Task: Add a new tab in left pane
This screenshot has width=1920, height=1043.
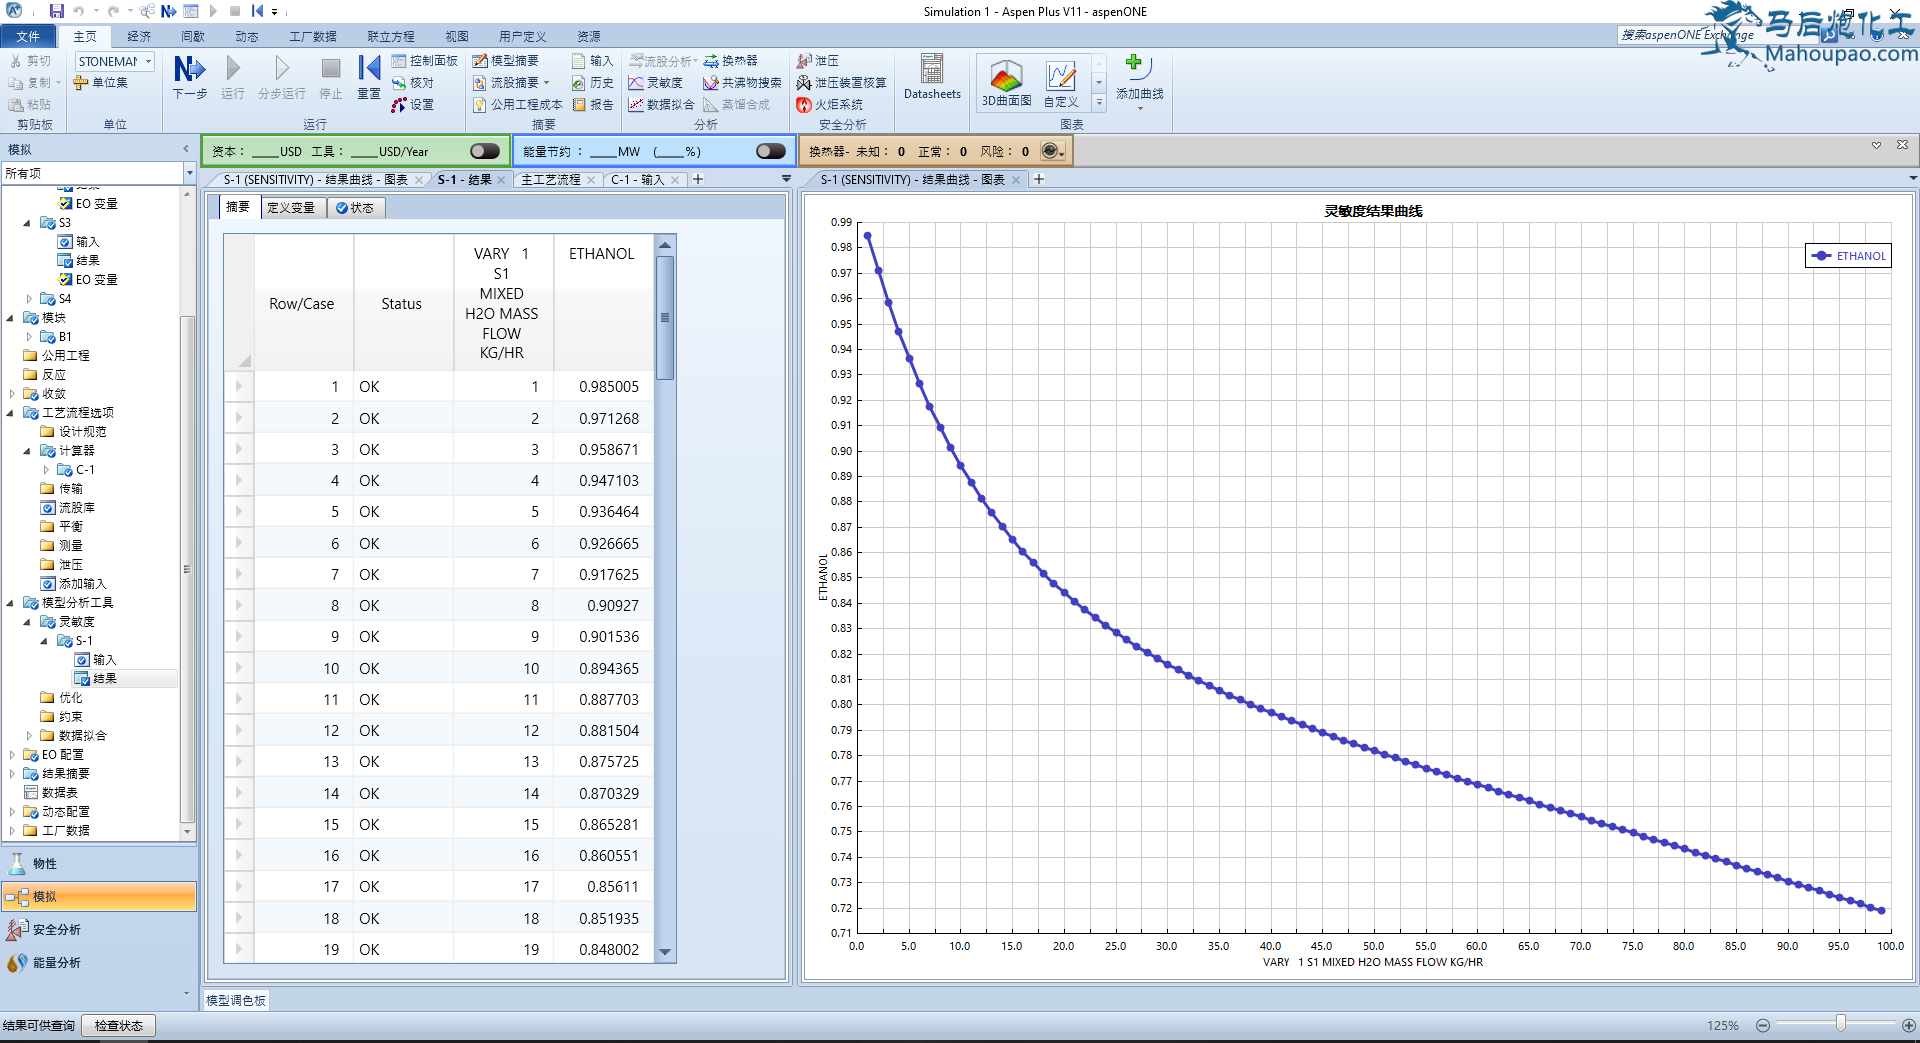Action: point(698,179)
